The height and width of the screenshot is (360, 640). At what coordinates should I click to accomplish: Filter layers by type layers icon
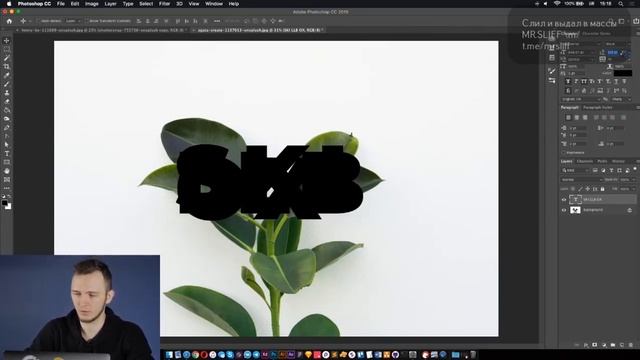click(611, 170)
